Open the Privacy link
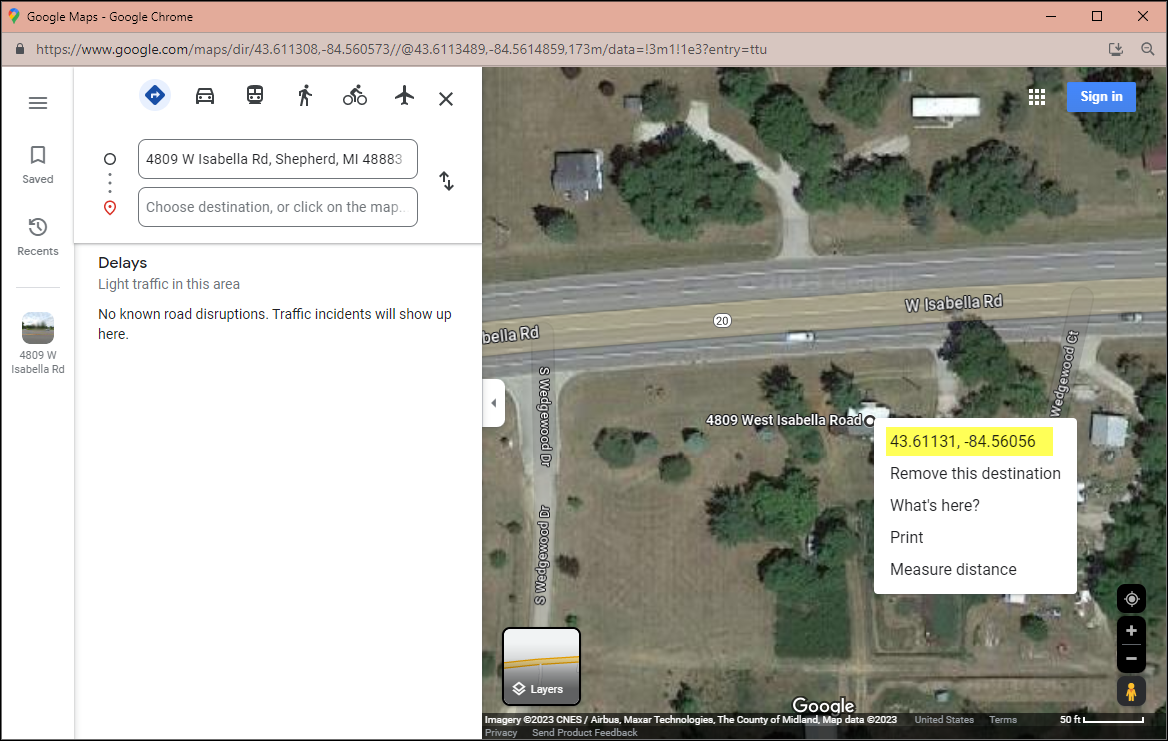Screen dimensions: 1168x741 click(501, 733)
